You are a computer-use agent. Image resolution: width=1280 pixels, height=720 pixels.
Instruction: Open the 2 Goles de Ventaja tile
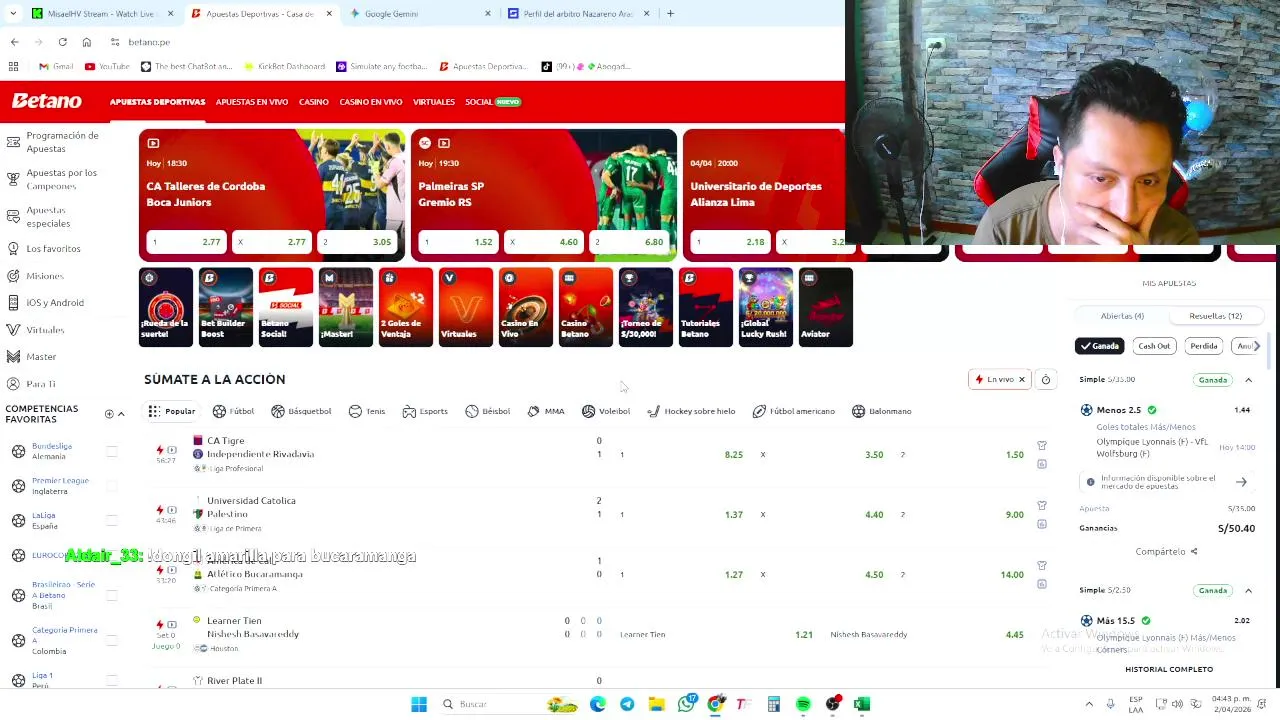pos(406,307)
